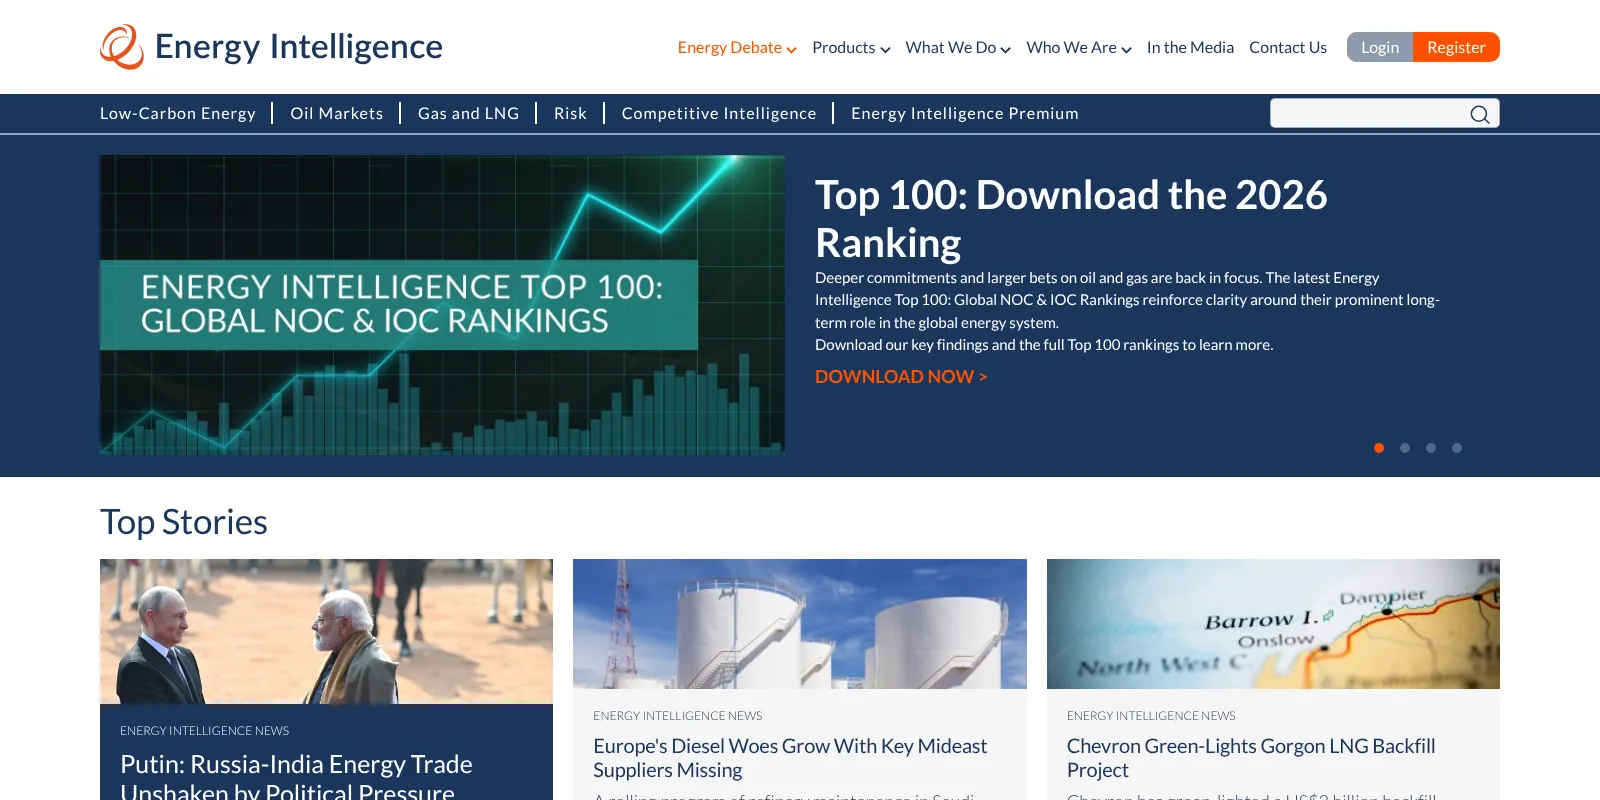Expand the Energy Debate dropdown
The height and width of the screenshot is (800, 1600).
point(737,48)
